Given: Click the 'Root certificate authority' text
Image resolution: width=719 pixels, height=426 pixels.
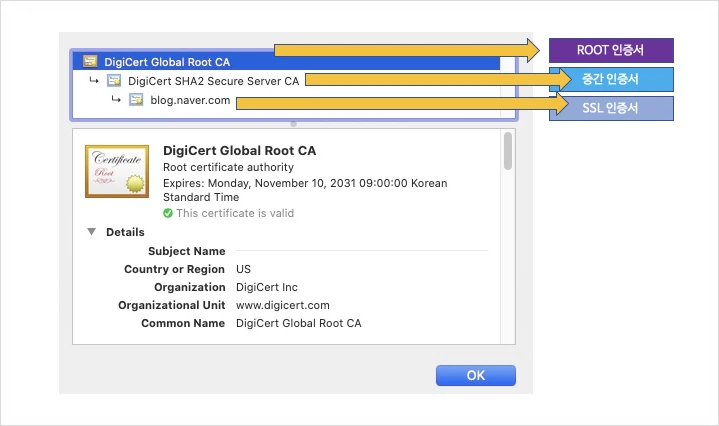Looking at the screenshot, I should coord(228,167).
